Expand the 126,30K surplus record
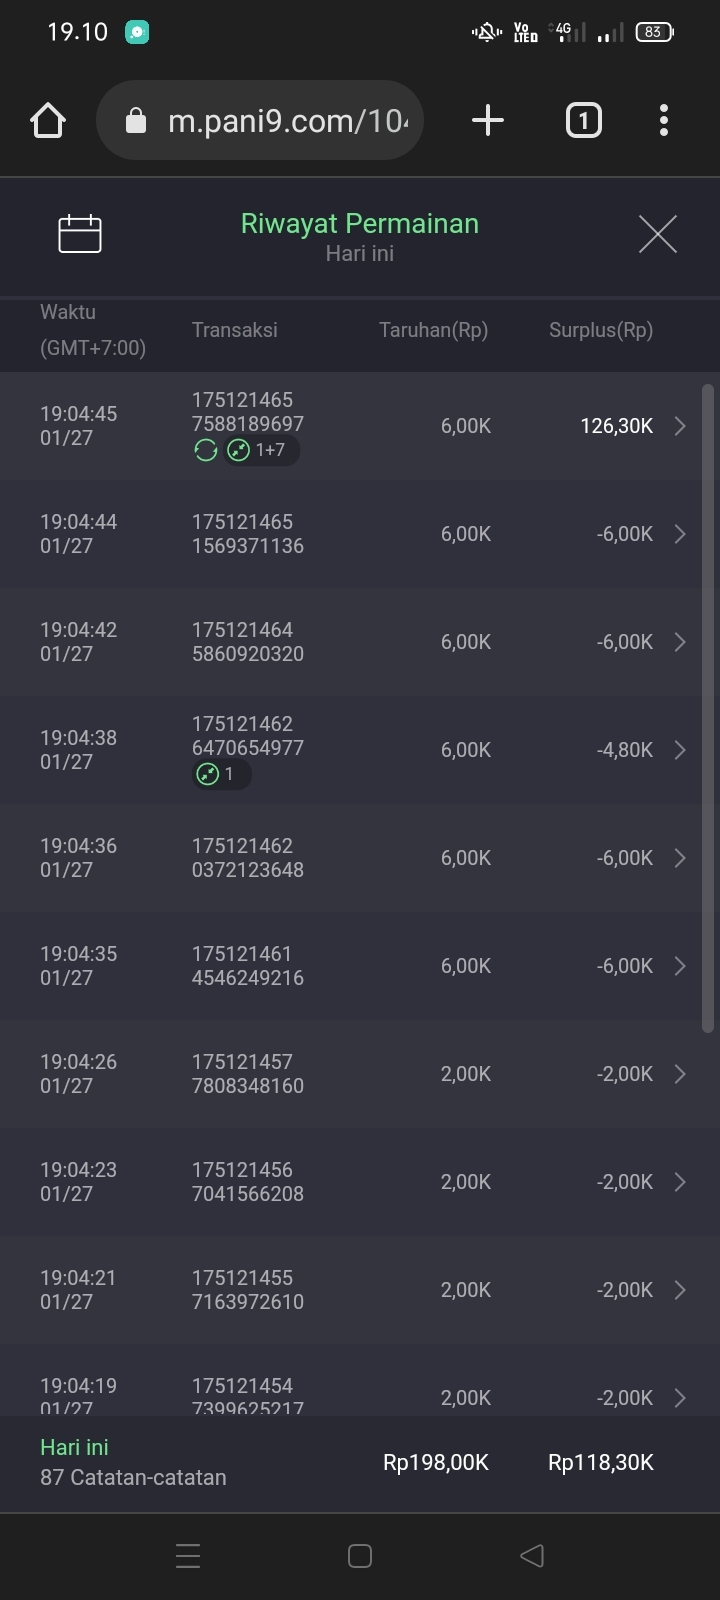 680,426
